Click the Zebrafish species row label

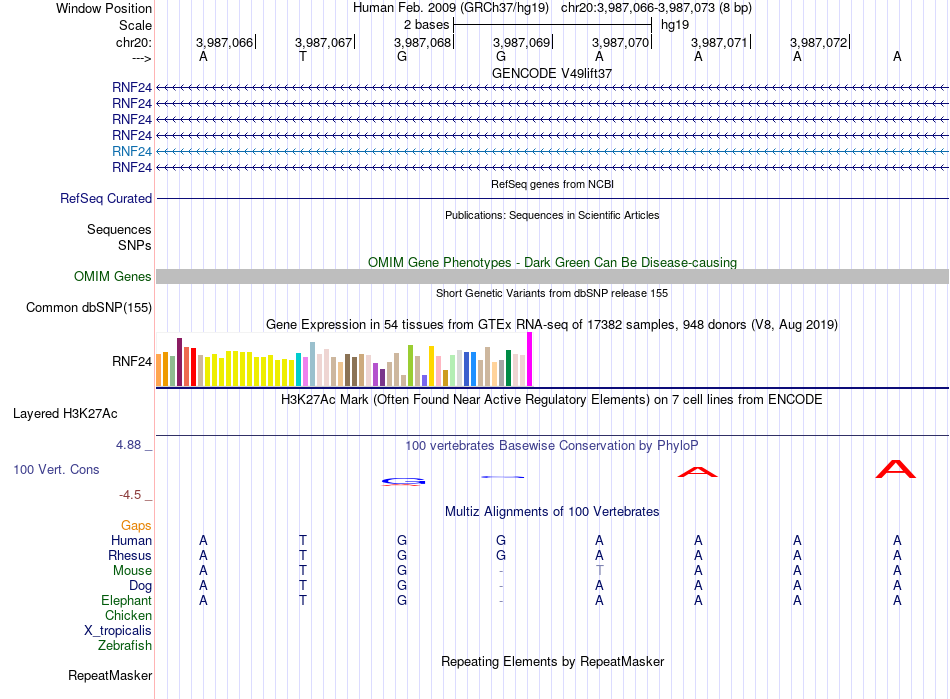click(125, 646)
